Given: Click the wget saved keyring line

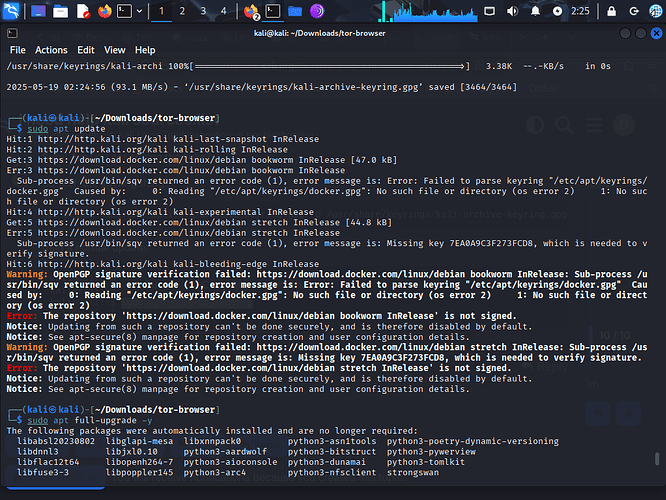Looking at the screenshot, I should click(262, 87).
